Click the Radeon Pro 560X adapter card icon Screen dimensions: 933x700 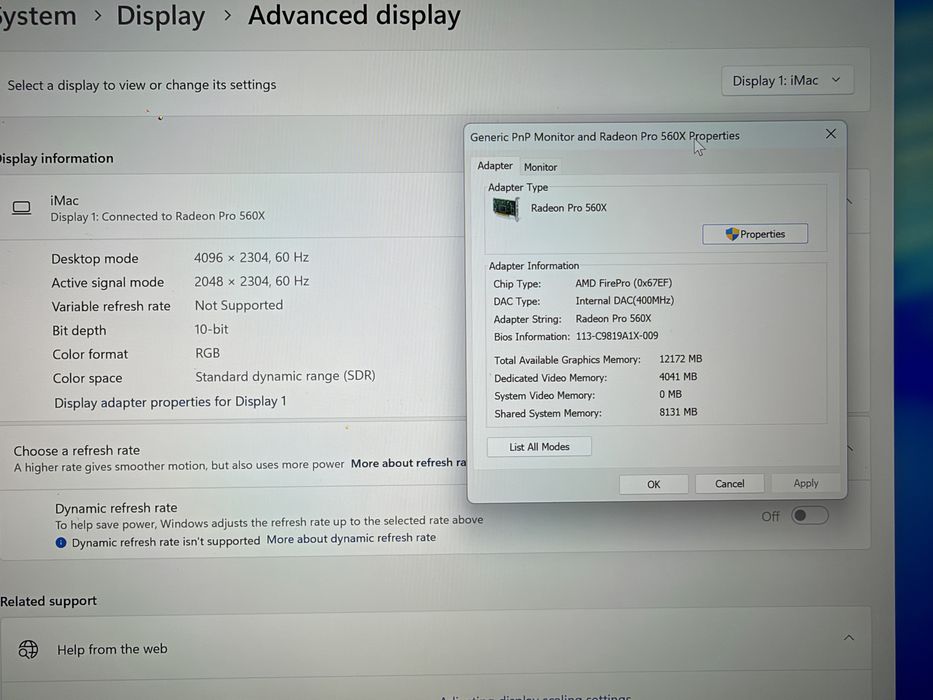506,209
